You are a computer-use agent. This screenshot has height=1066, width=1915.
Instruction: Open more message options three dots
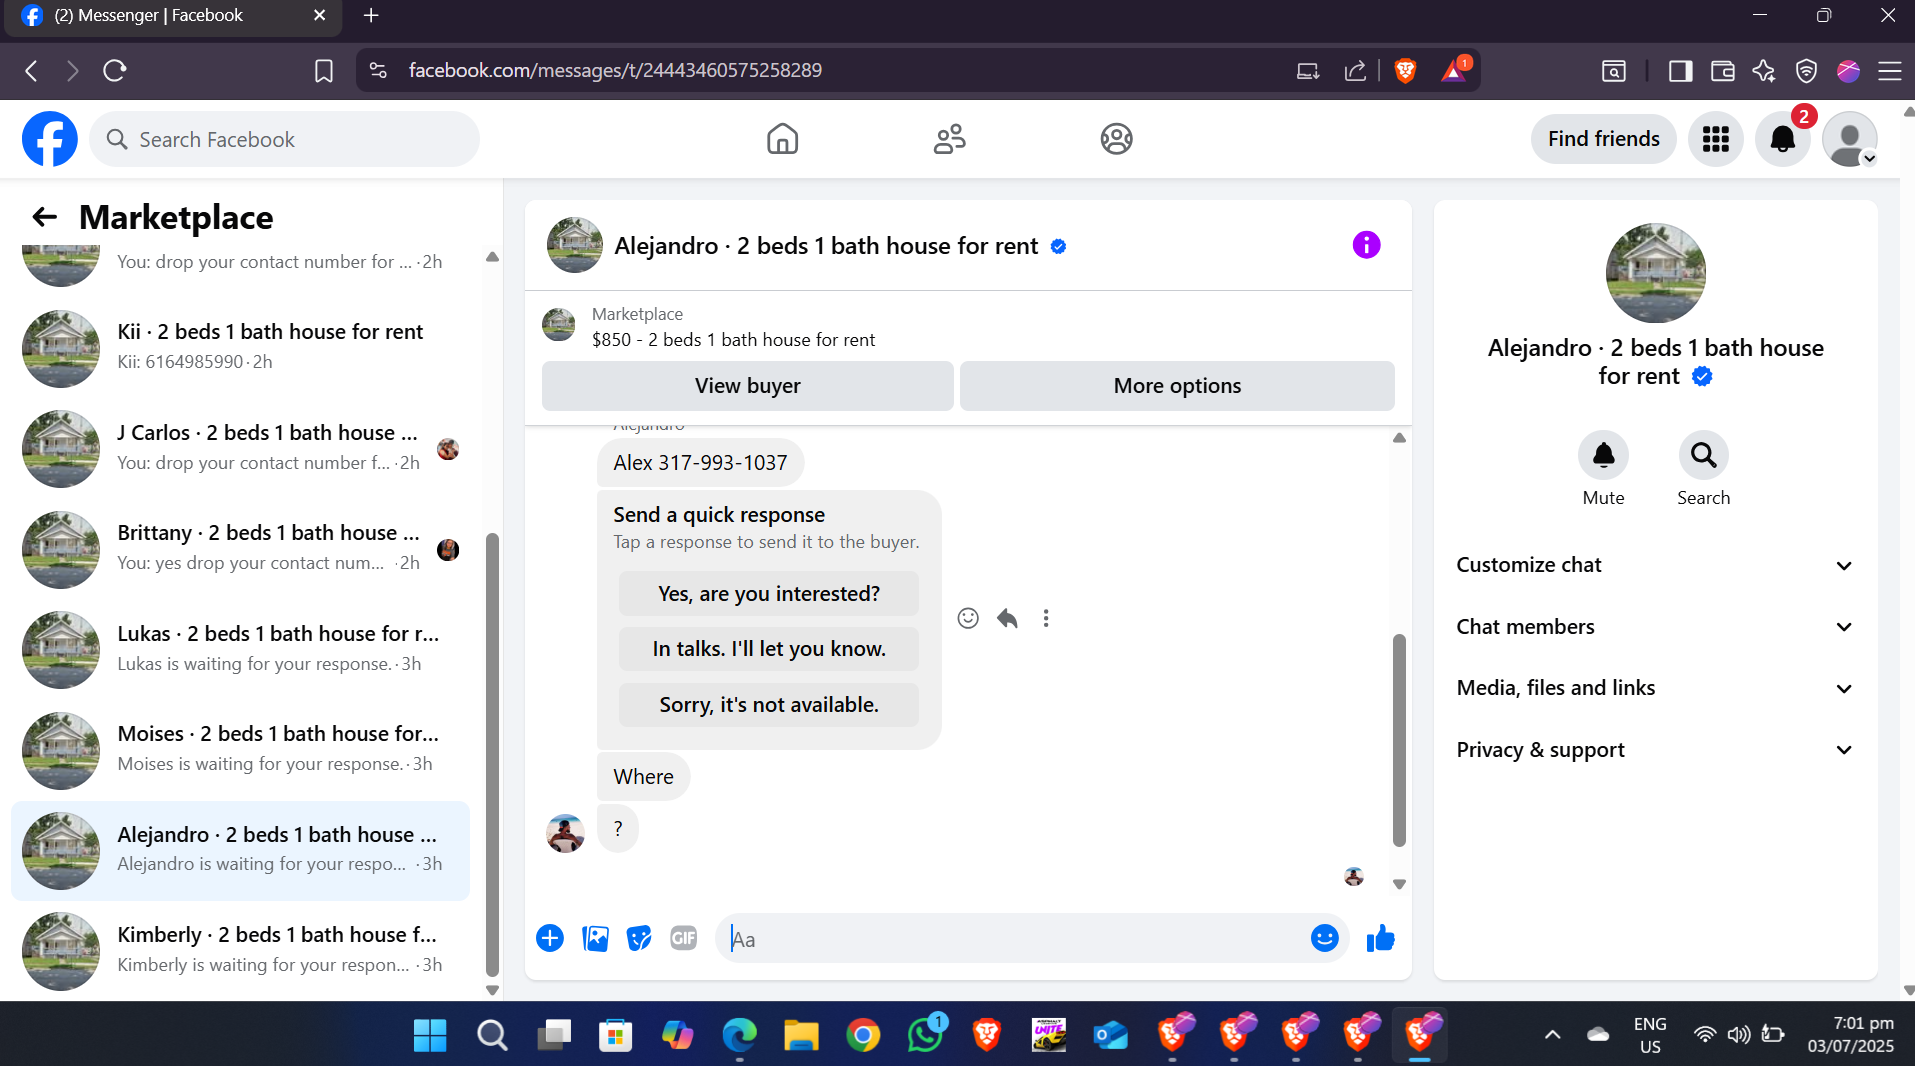click(1046, 618)
